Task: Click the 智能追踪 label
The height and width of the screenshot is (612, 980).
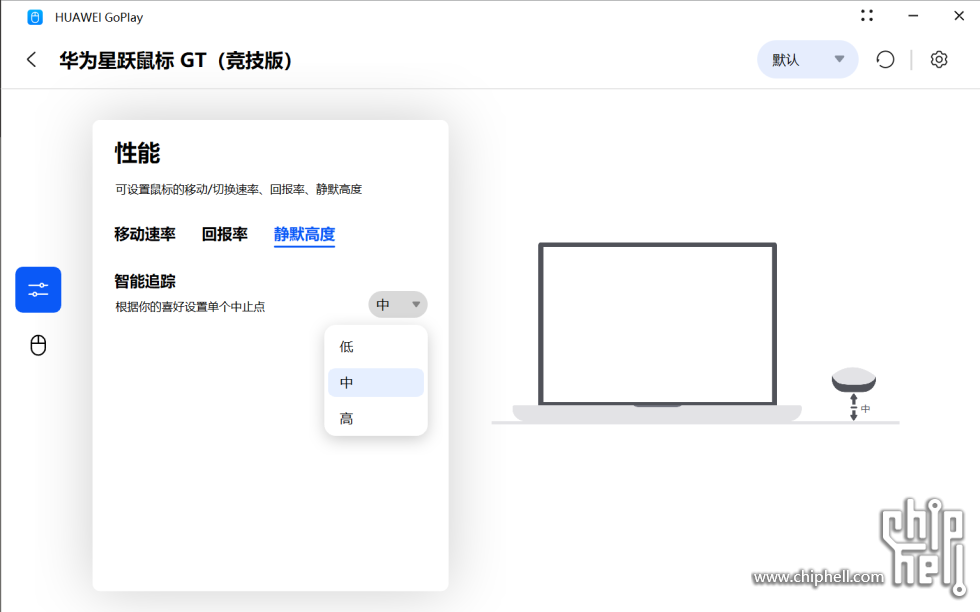Action: tap(145, 281)
